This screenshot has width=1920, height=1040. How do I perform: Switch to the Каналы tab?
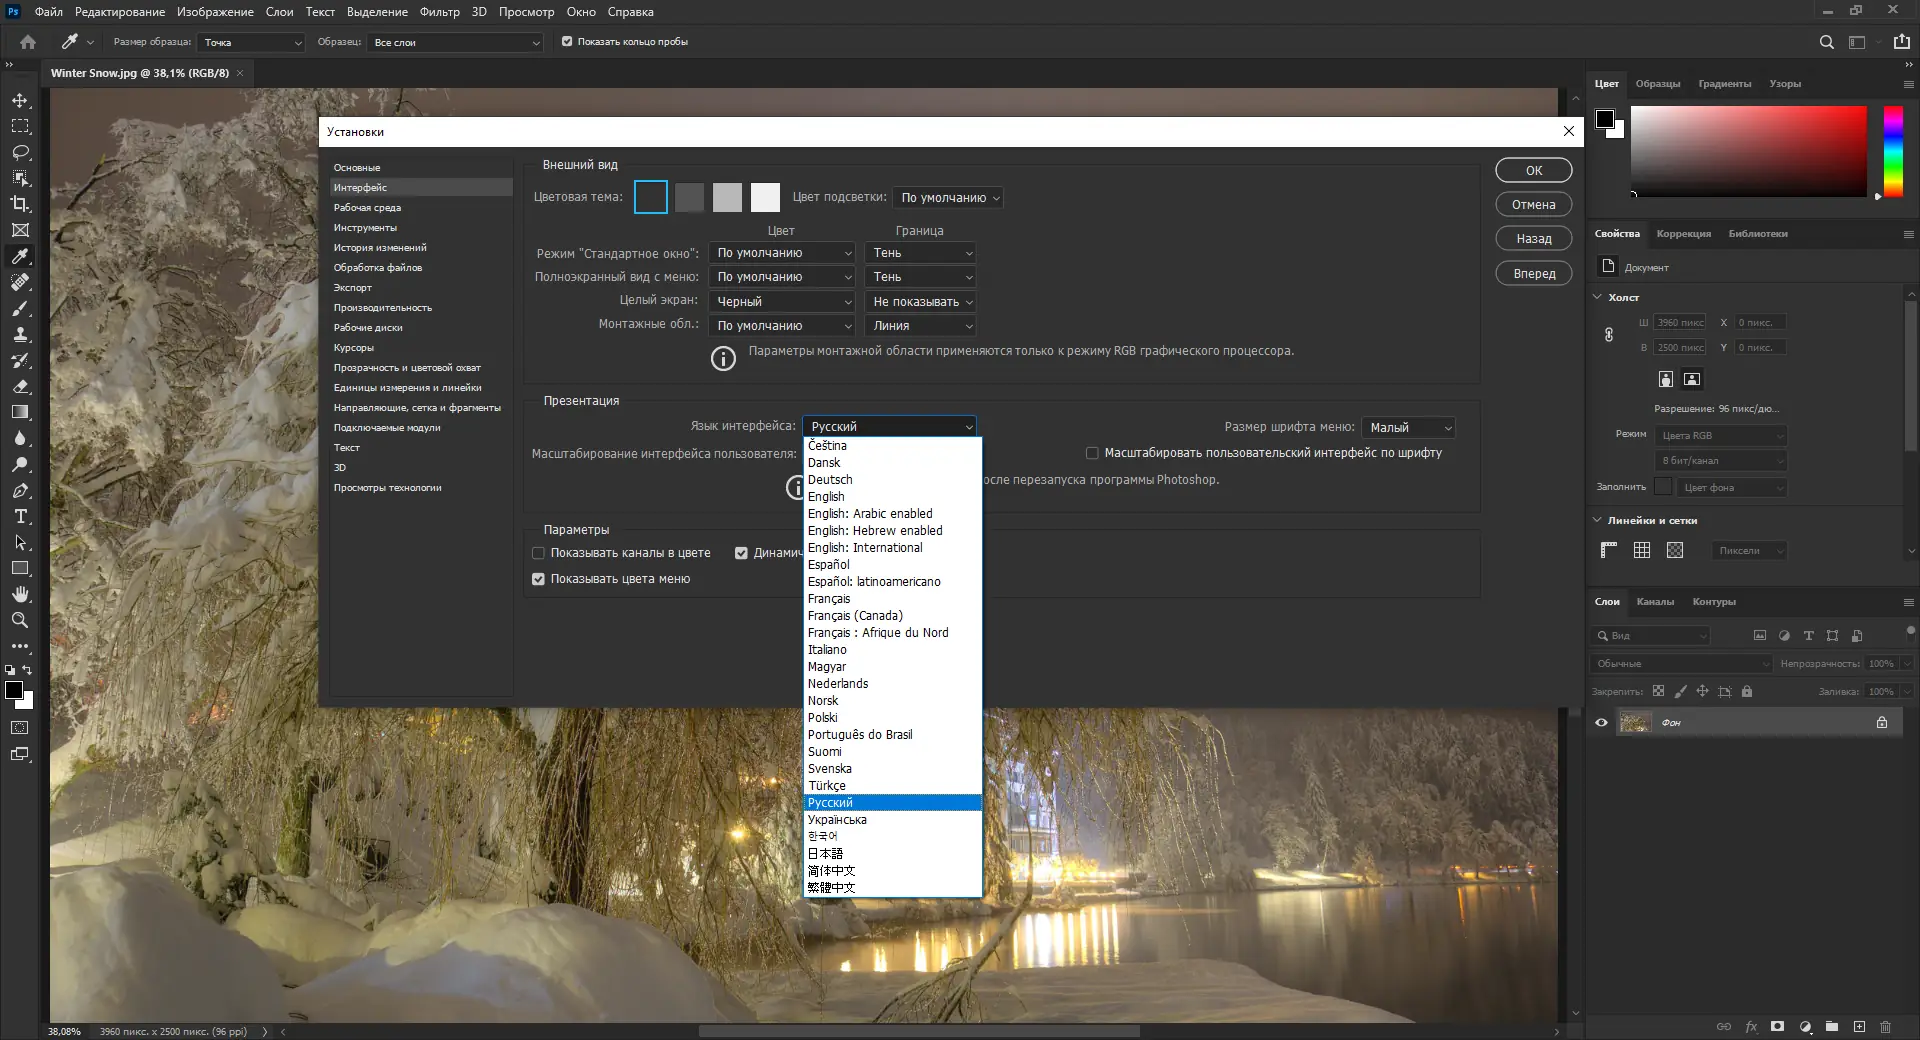click(x=1655, y=602)
